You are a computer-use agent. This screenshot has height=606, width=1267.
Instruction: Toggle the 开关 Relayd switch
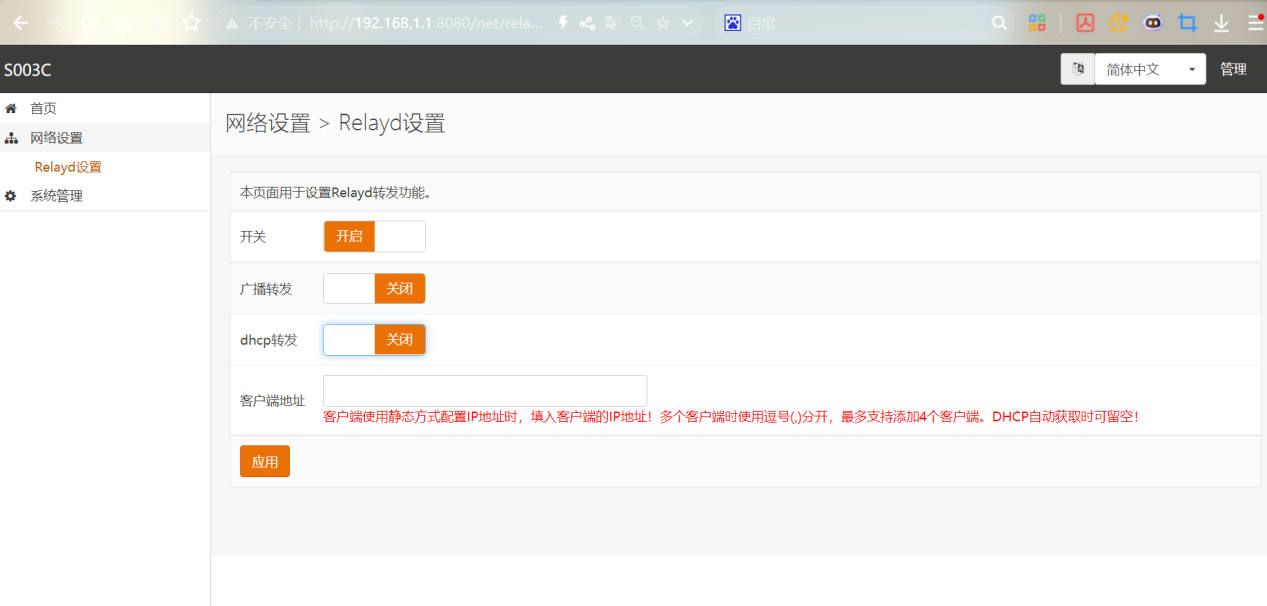(x=374, y=237)
